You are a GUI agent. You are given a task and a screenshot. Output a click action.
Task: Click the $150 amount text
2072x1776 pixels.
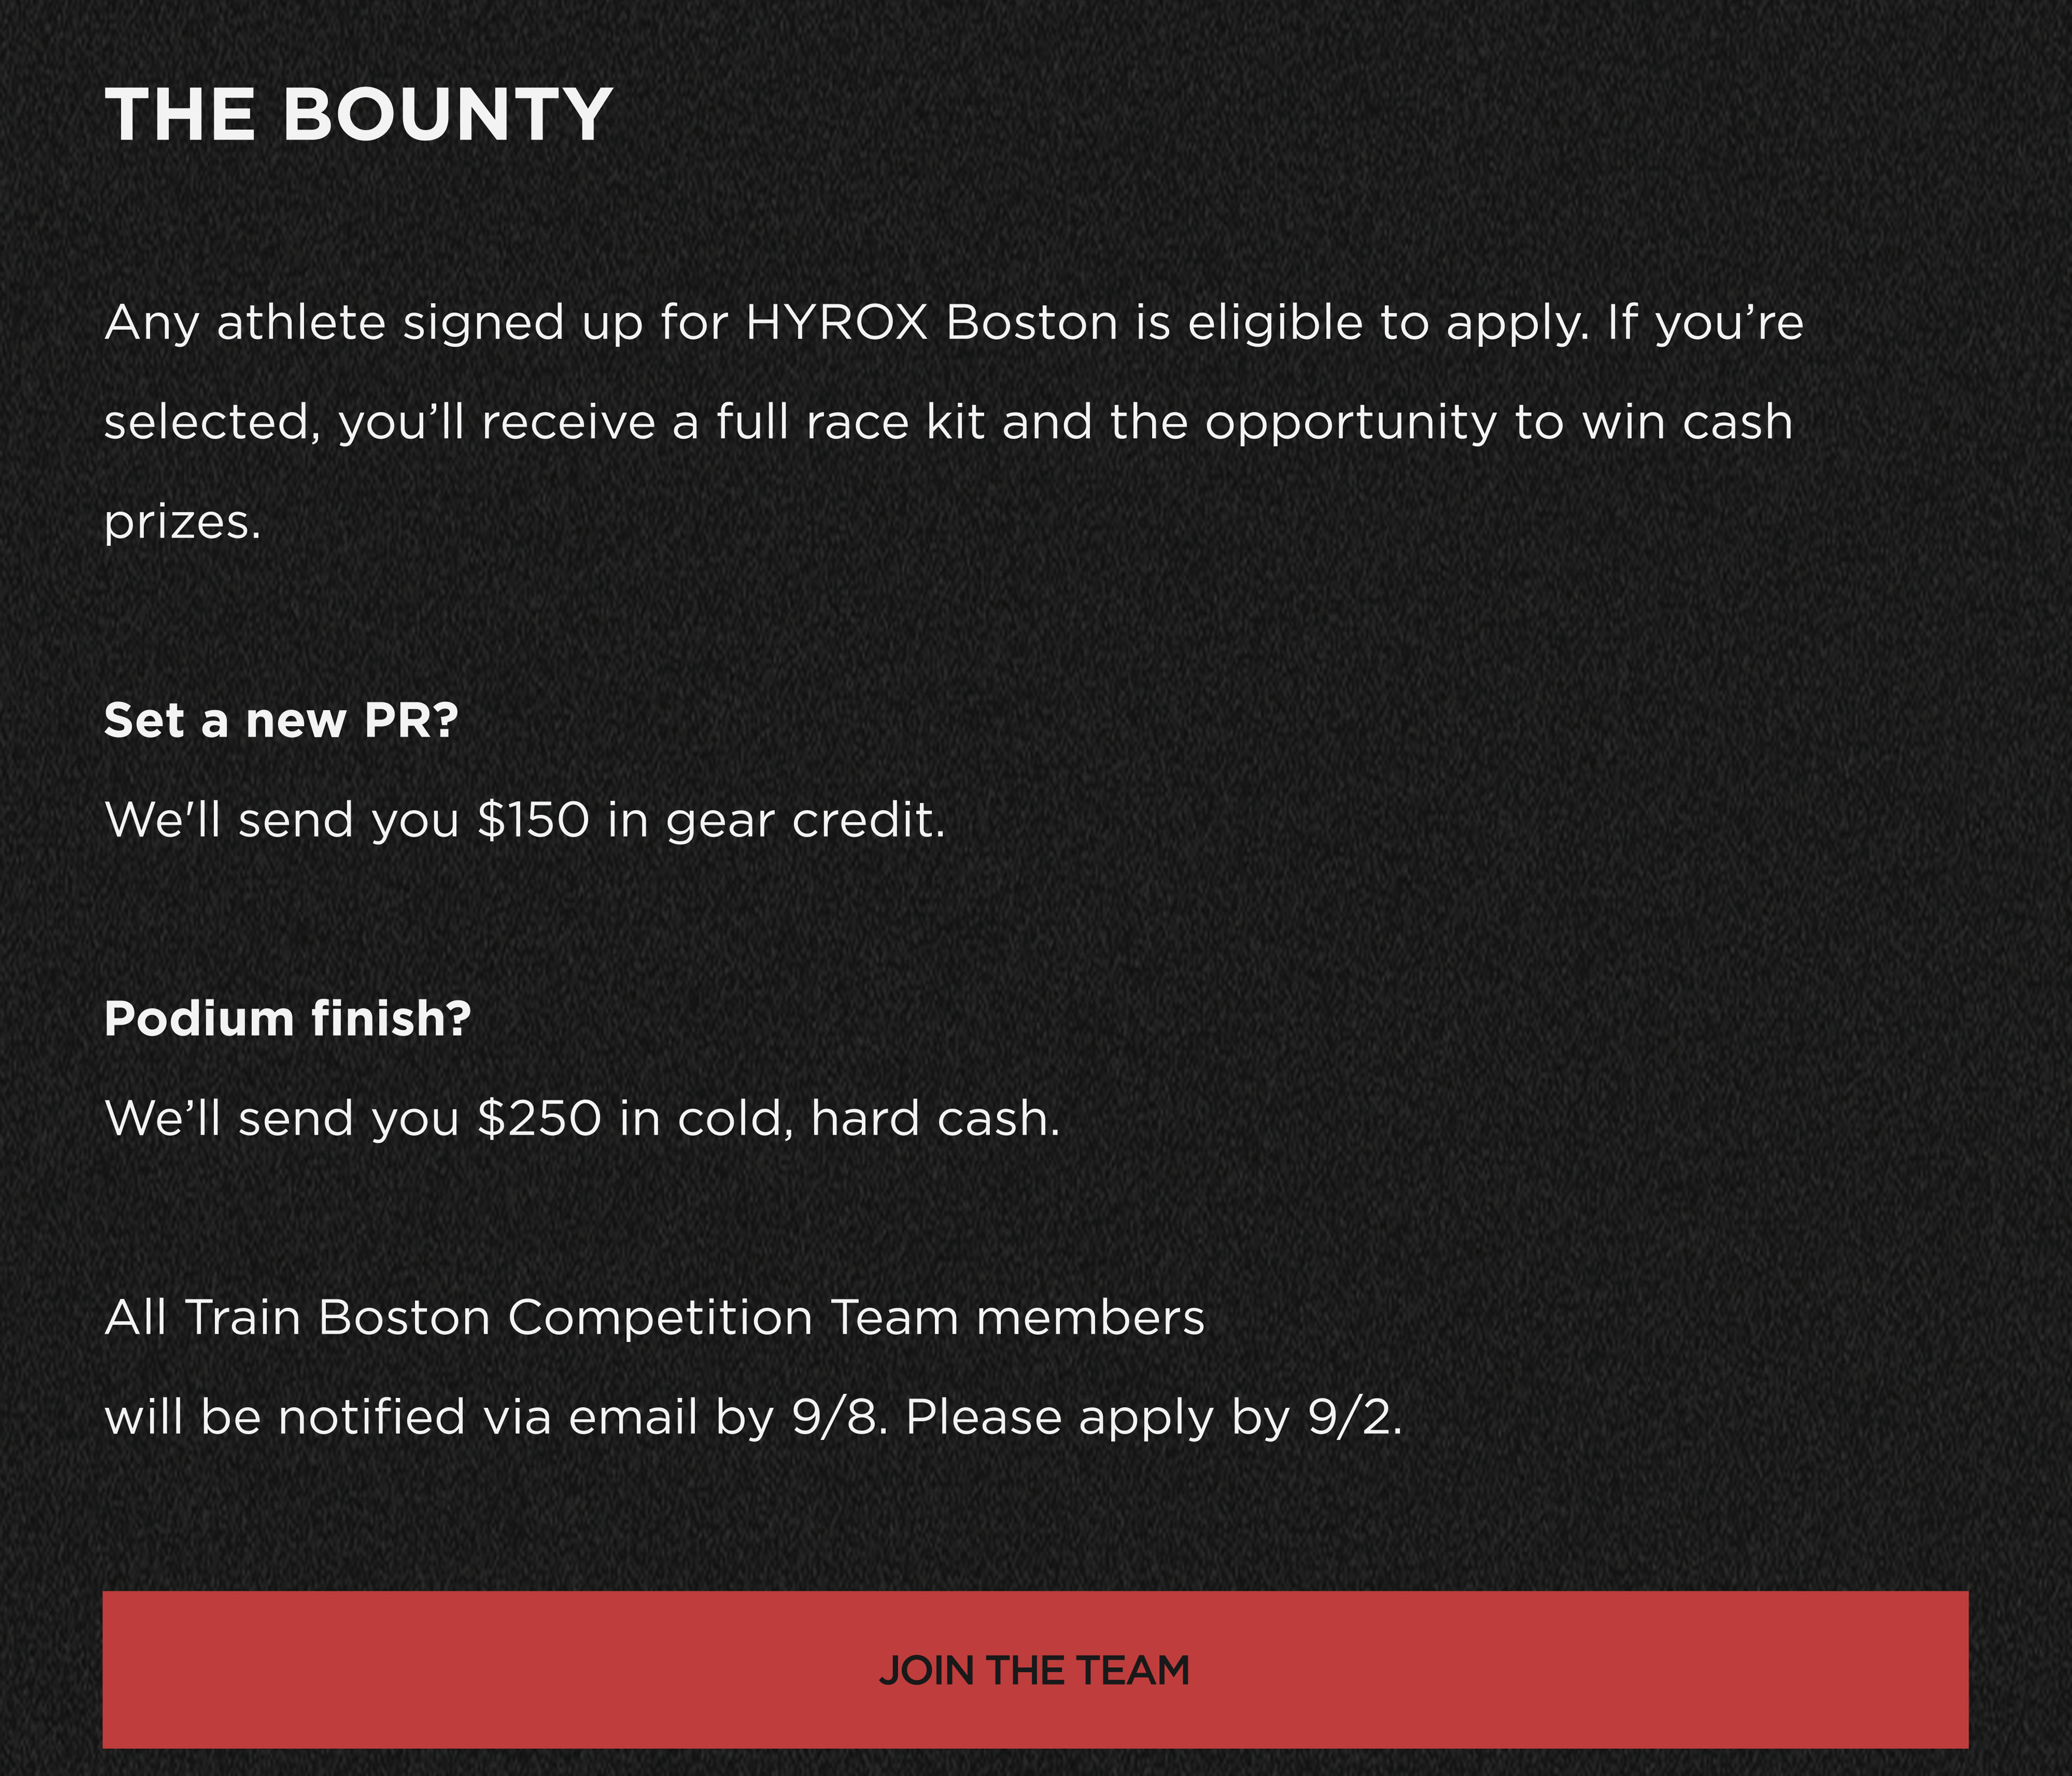click(x=533, y=820)
